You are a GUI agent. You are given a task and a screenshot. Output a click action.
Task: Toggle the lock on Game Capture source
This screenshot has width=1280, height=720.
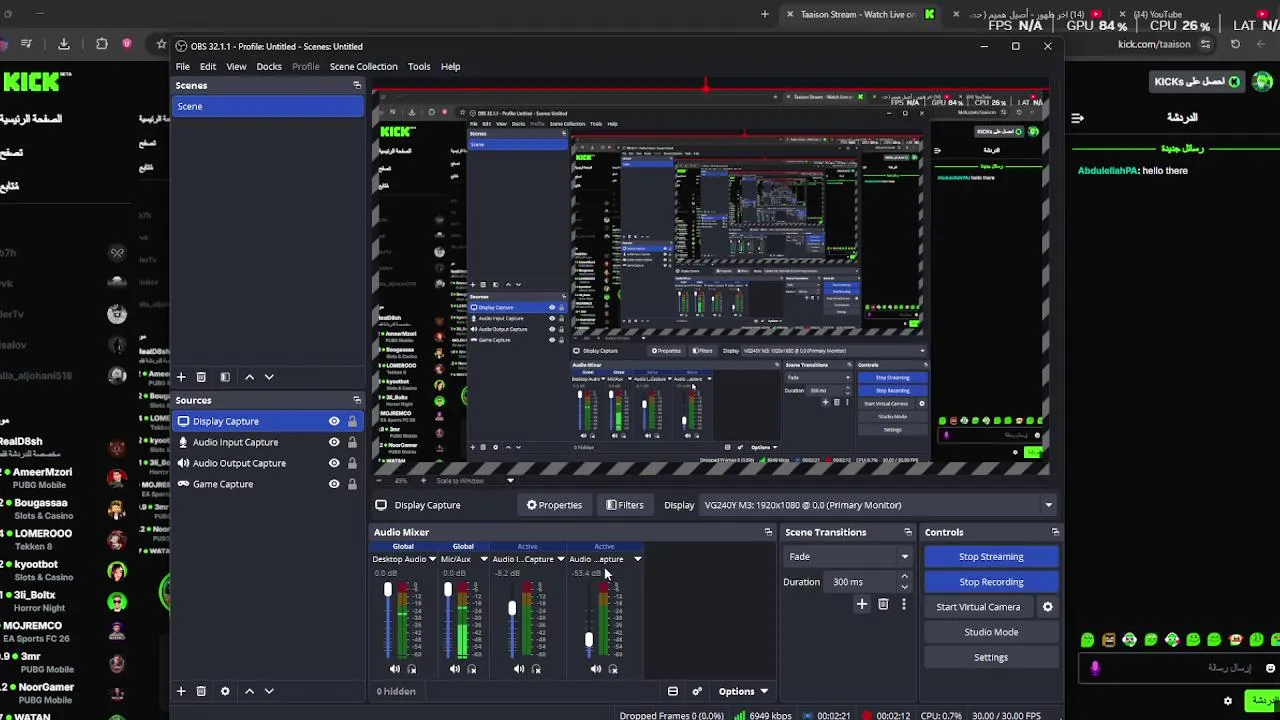coord(352,484)
